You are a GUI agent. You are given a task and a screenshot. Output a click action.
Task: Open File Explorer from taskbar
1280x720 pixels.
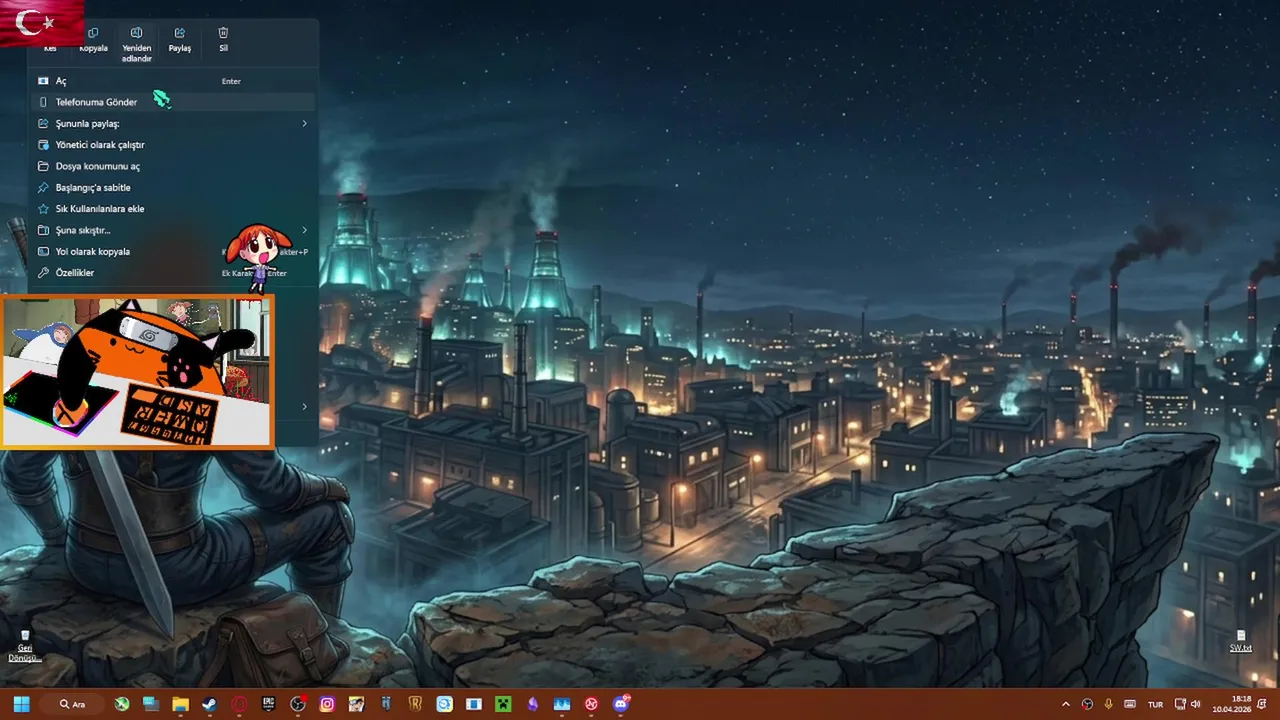pyautogui.click(x=180, y=704)
